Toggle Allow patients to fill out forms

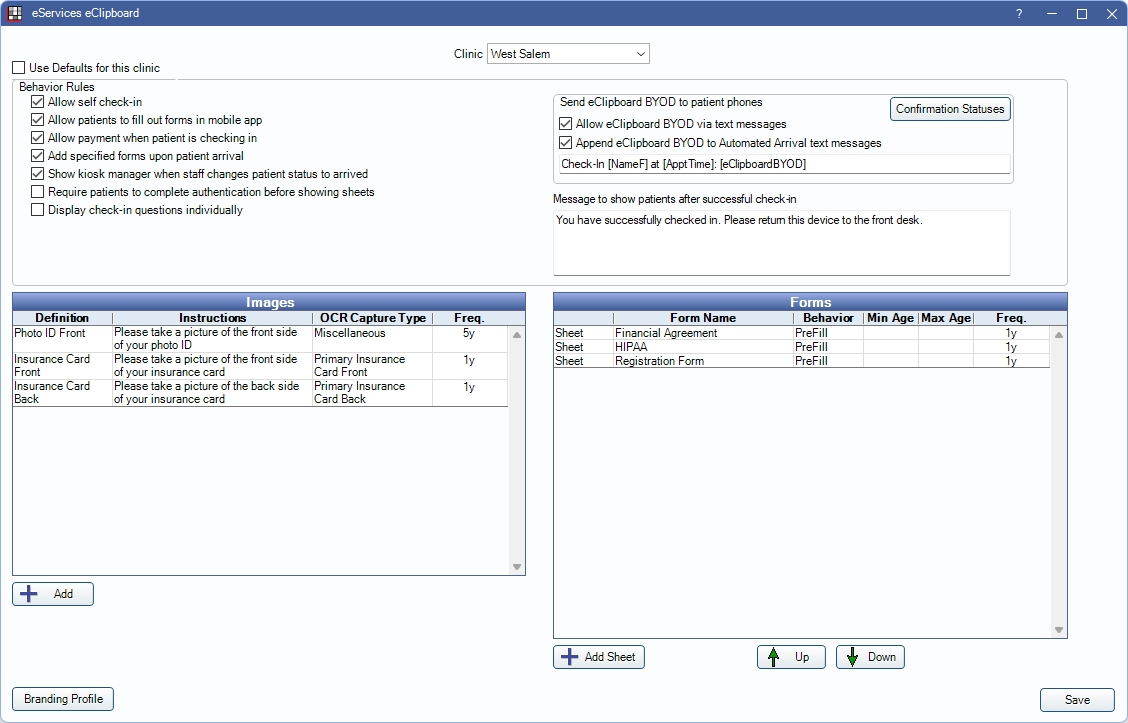(37, 120)
